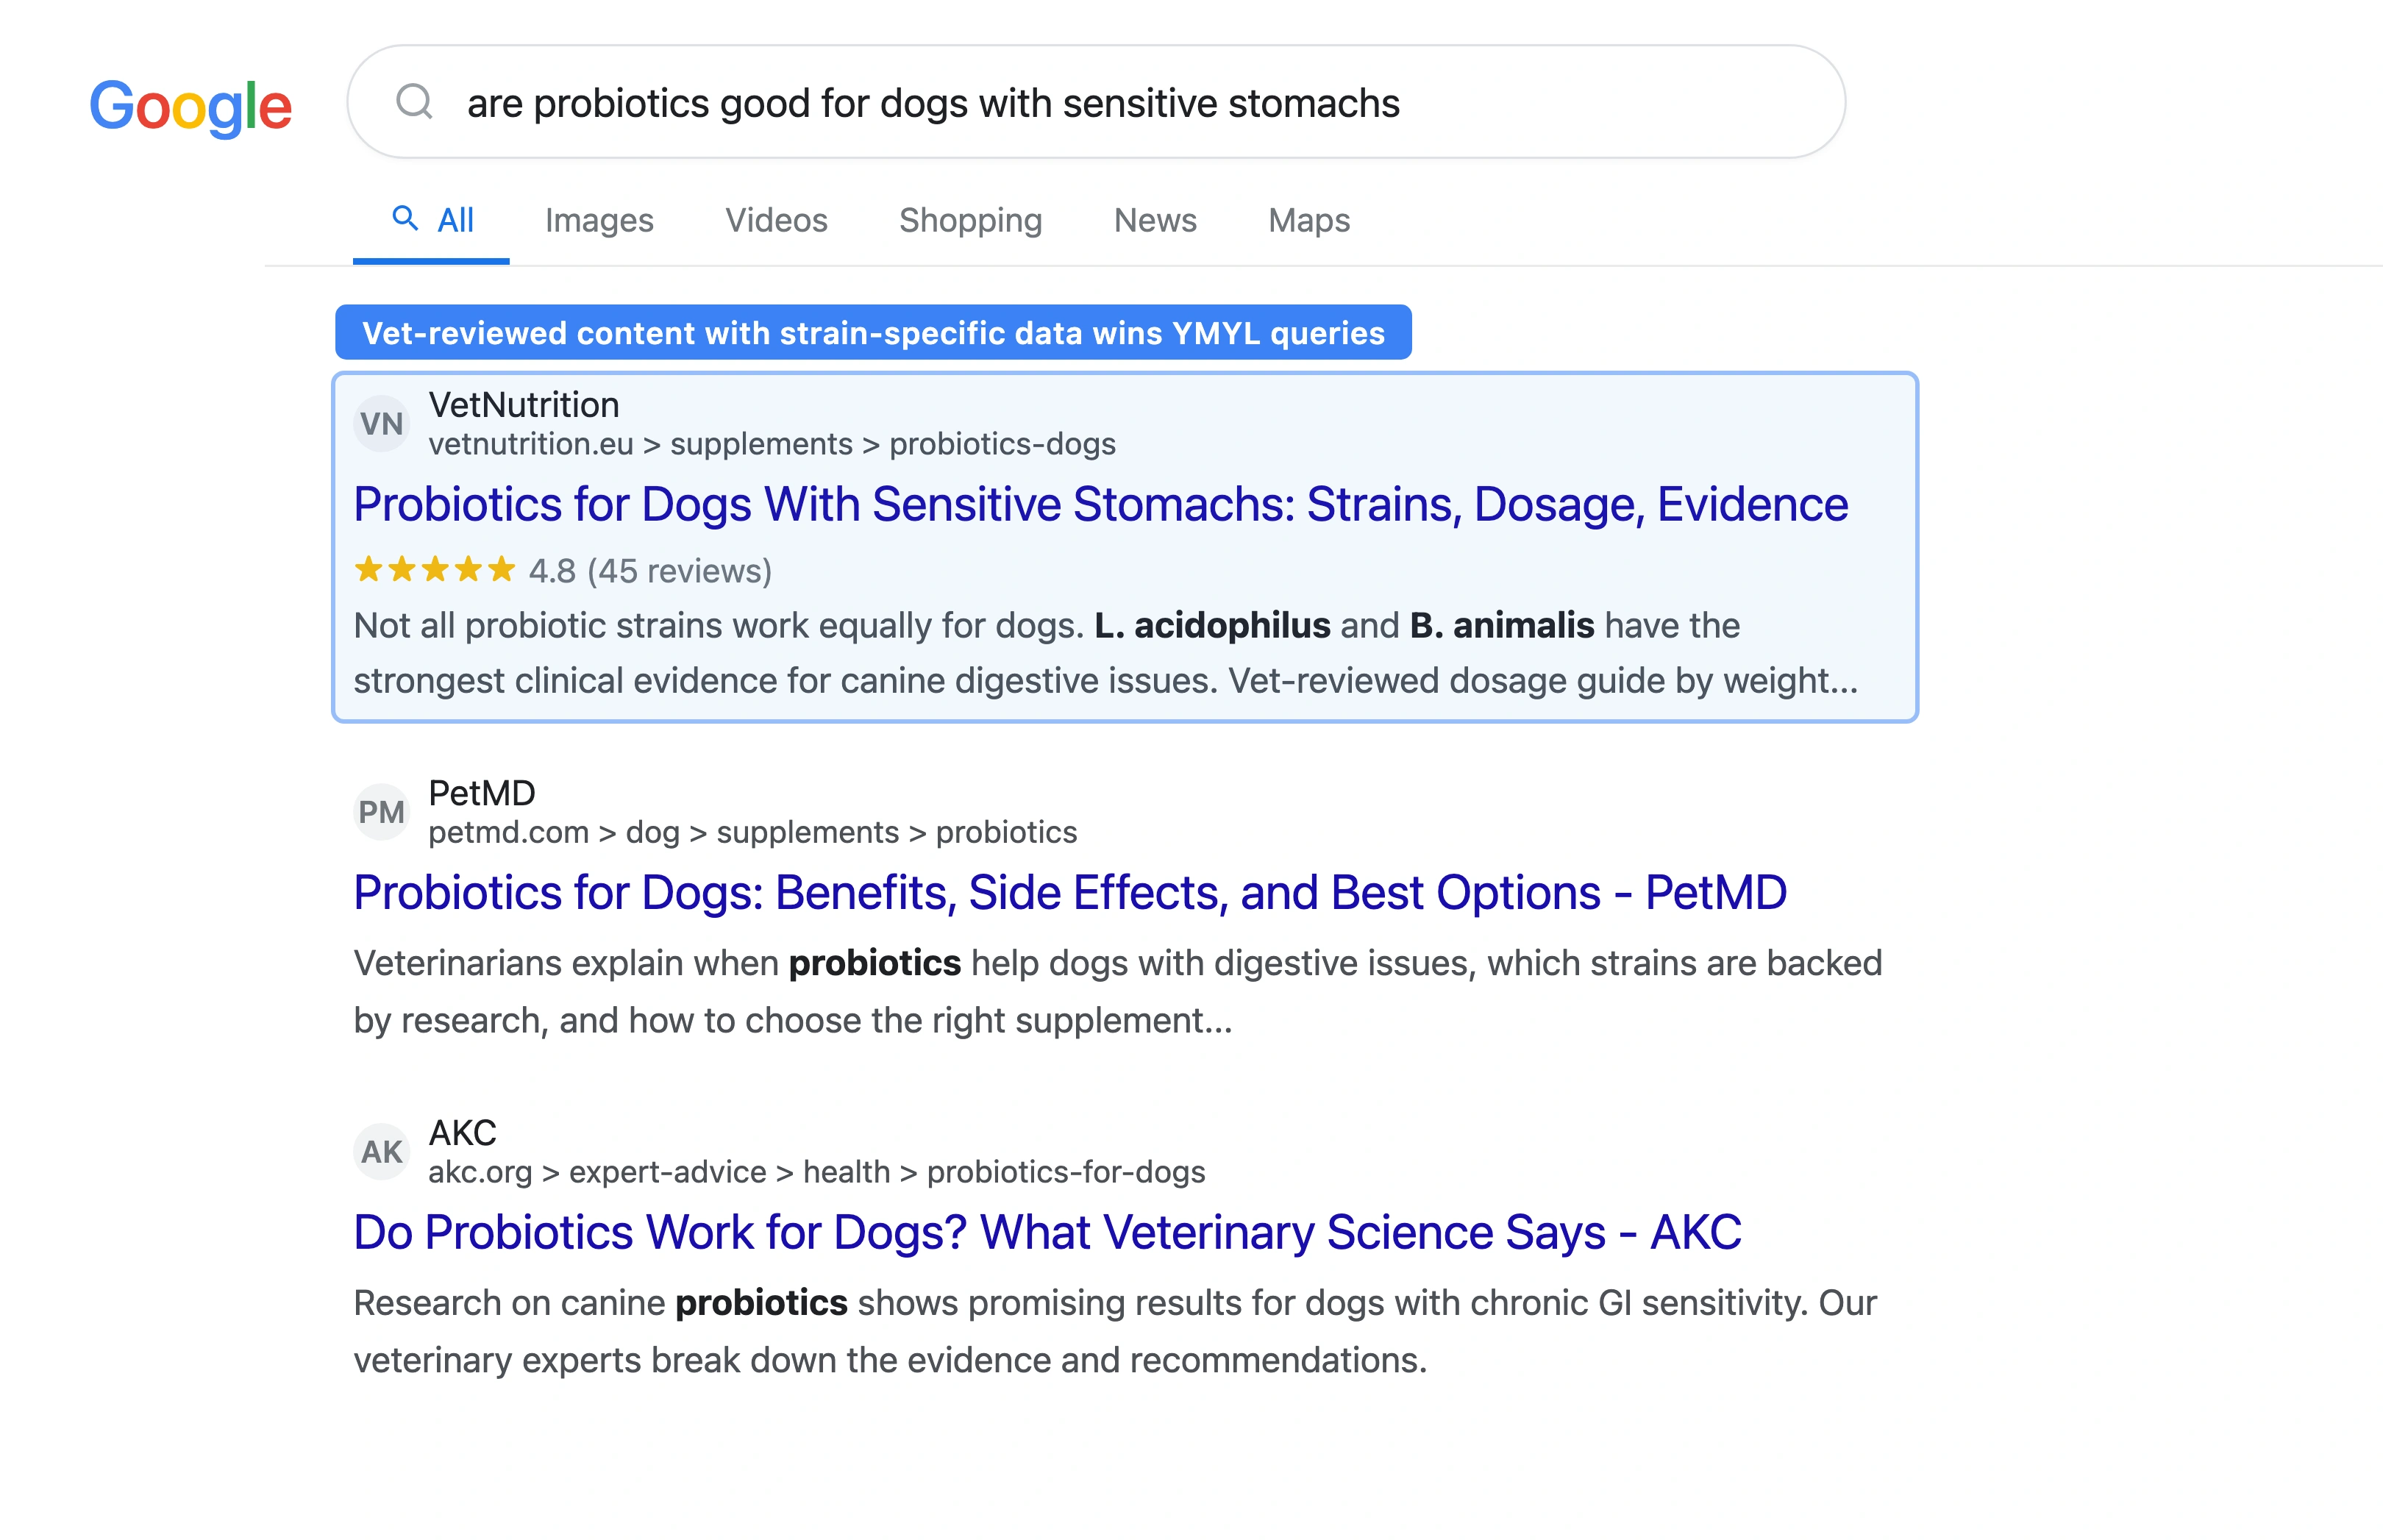Image resolution: width=2383 pixels, height=1540 pixels.
Task: Open the VetNutrition probiotics article link
Action: pos(1100,504)
